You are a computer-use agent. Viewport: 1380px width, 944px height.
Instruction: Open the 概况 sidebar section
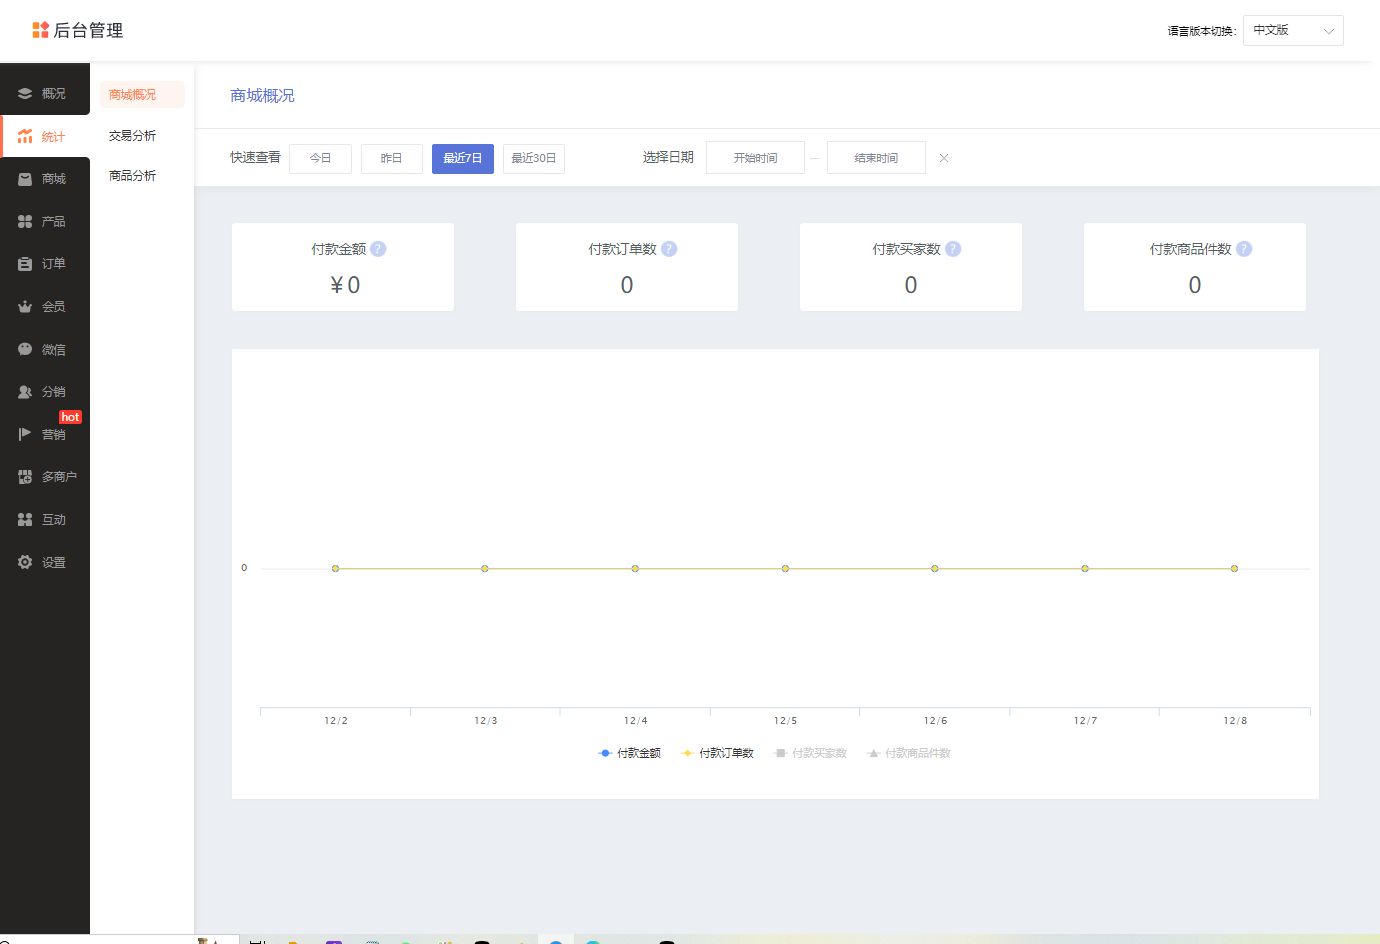[x=45, y=93]
